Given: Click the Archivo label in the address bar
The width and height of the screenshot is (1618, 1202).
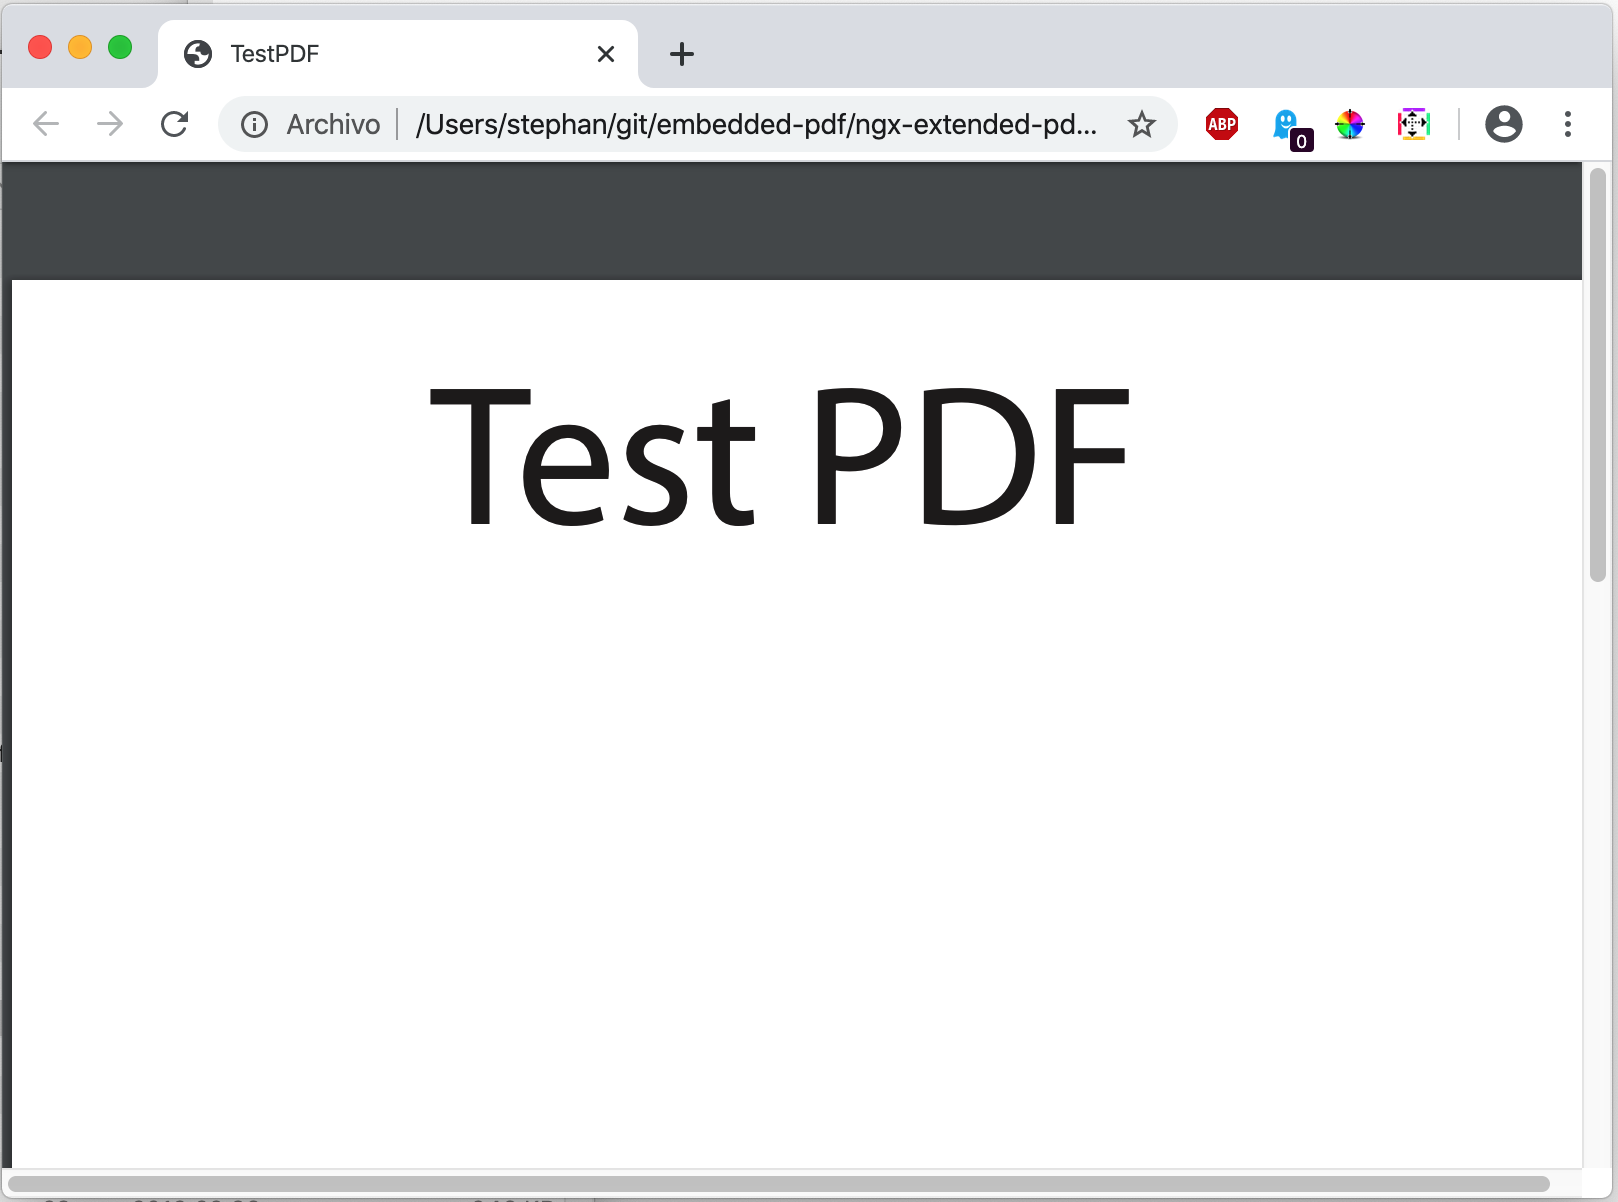Looking at the screenshot, I should click(x=333, y=124).
